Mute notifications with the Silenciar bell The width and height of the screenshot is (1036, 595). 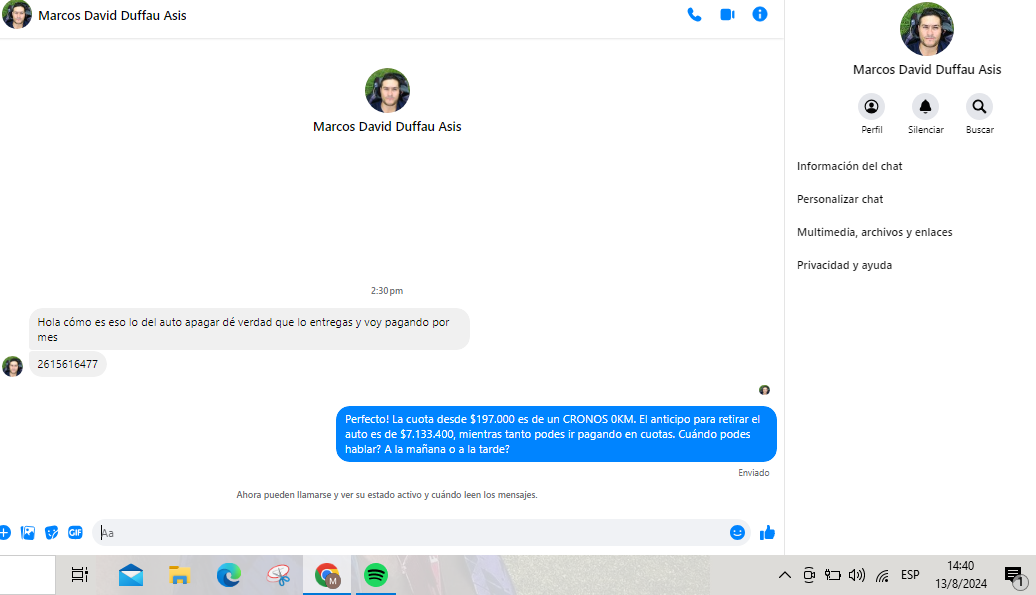[x=925, y=107]
